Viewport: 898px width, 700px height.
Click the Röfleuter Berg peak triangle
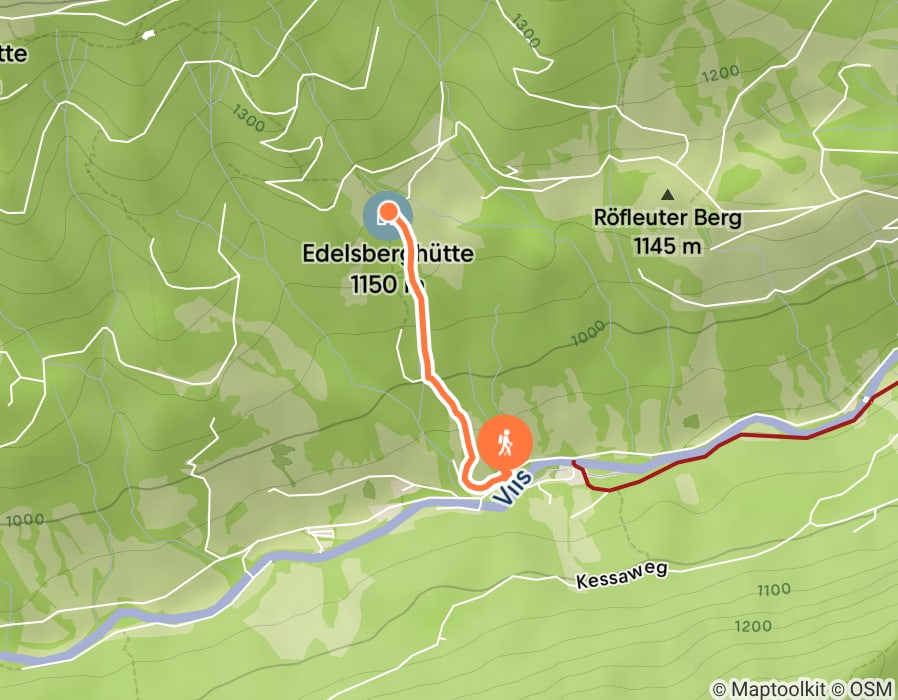tap(667, 195)
